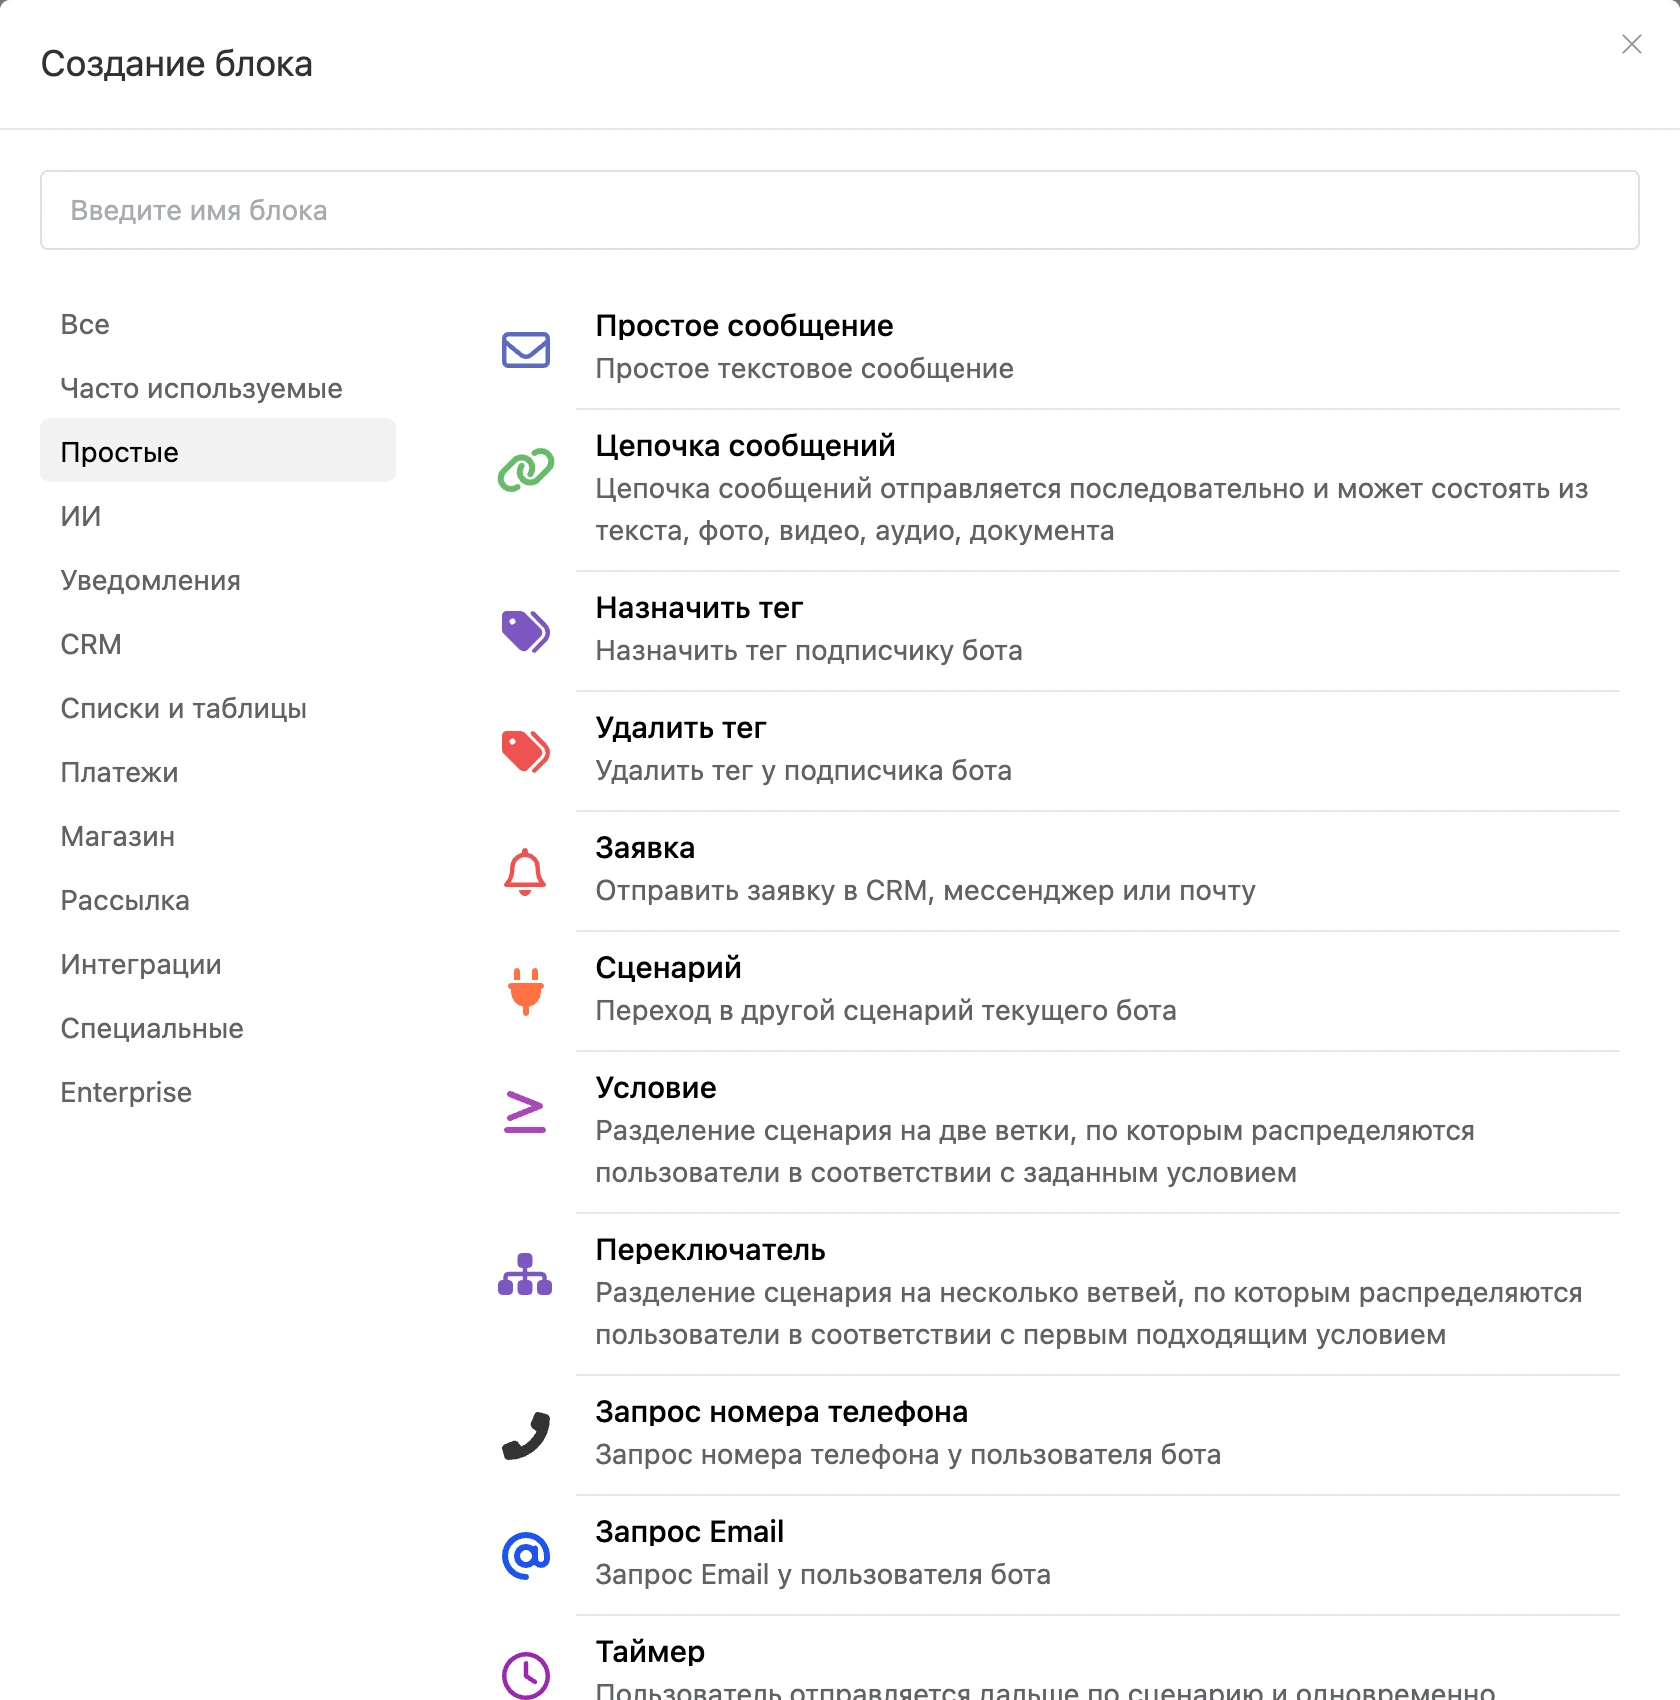Select the orange plug icon for Сценарий
This screenshot has width=1680, height=1700.
pos(525,991)
